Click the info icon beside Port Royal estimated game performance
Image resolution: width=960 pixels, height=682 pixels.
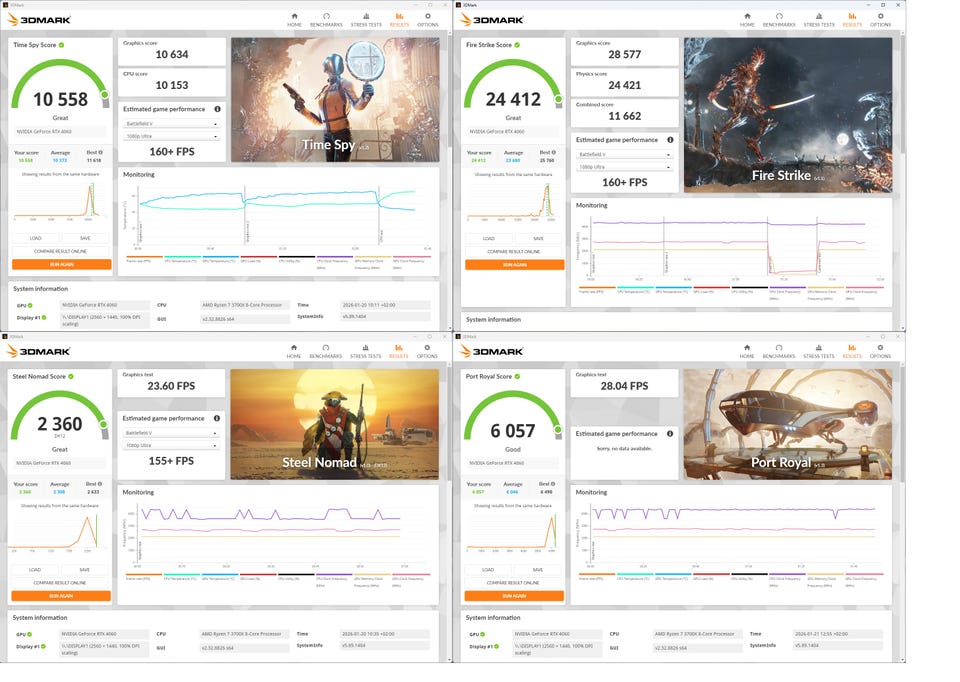coord(670,433)
